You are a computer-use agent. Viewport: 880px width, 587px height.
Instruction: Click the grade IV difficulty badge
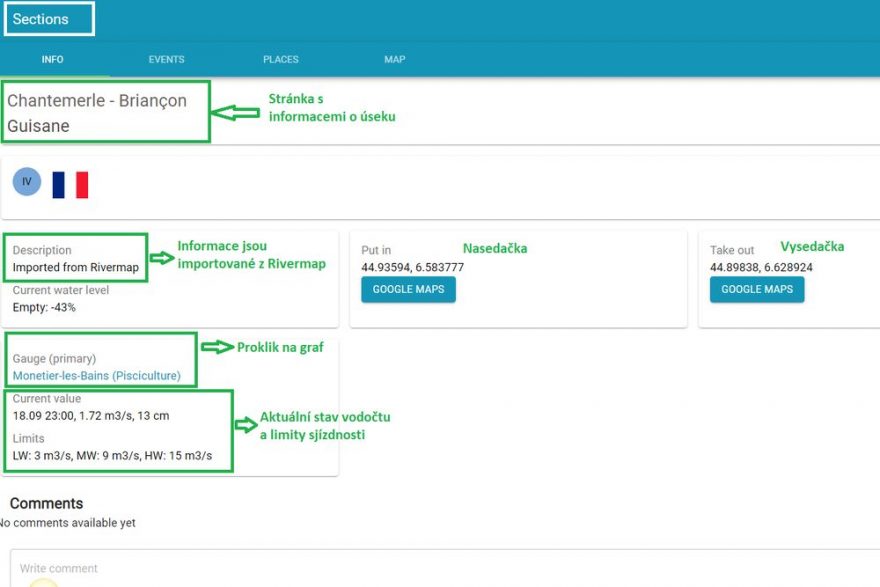pyautogui.click(x=27, y=182)
